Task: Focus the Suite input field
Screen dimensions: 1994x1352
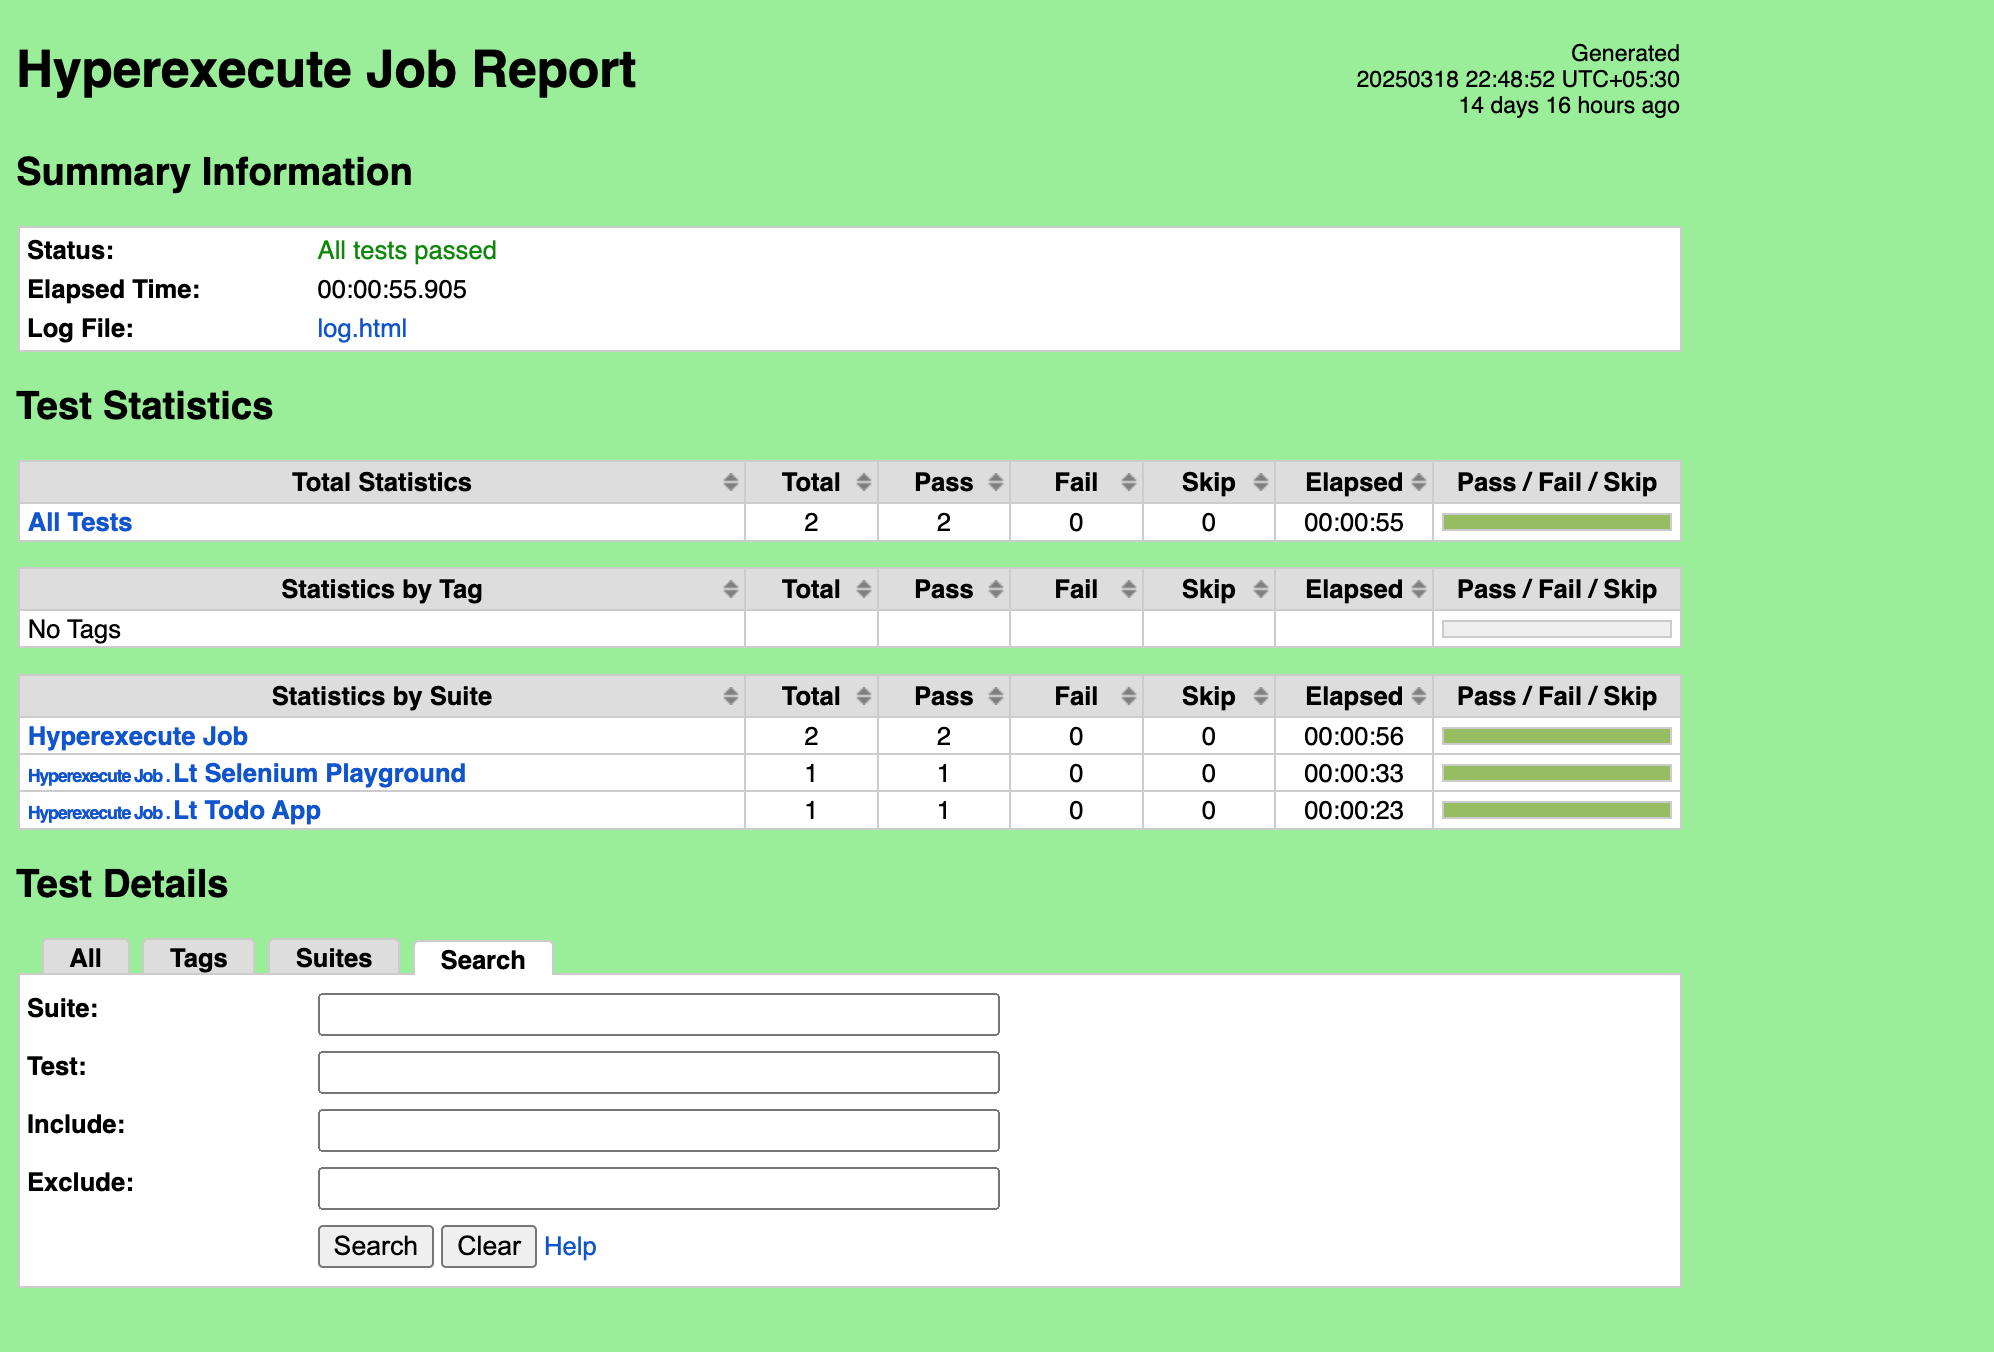Action: pyautogui.click(x=658, y=1015)
